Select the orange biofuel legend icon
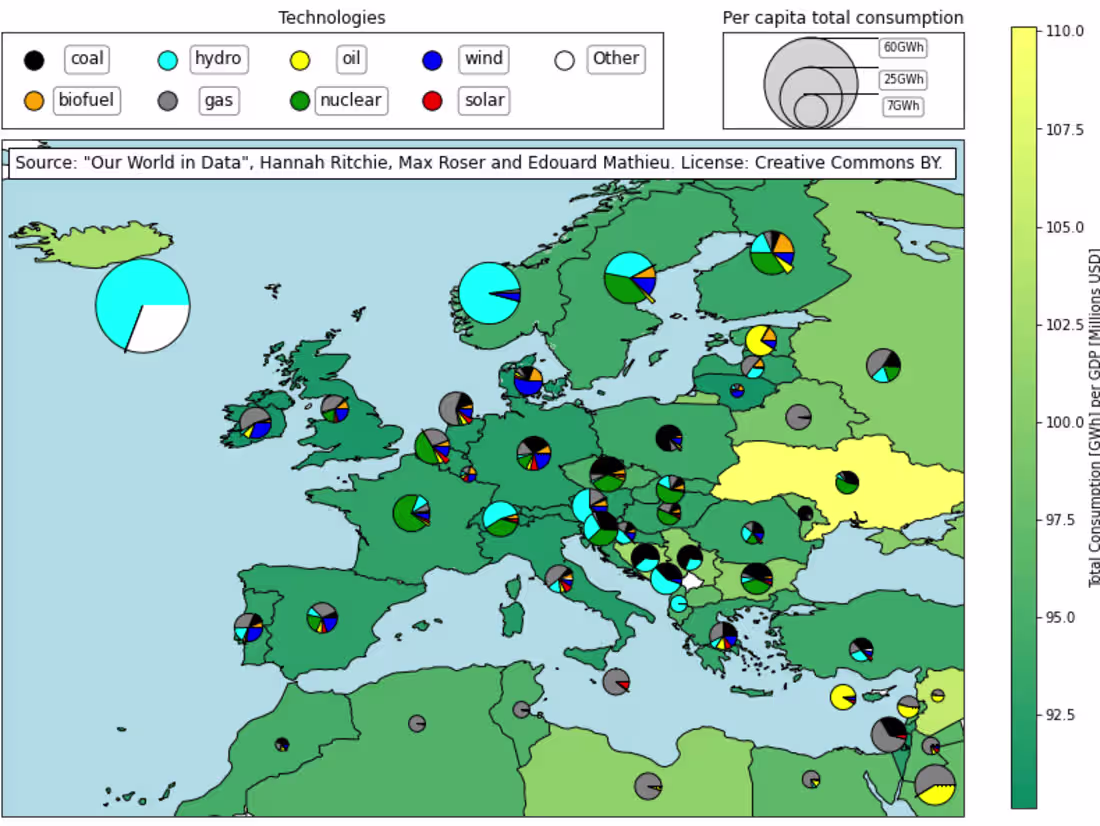This screenshot has width=1100, height=826. tap(35, 100)
